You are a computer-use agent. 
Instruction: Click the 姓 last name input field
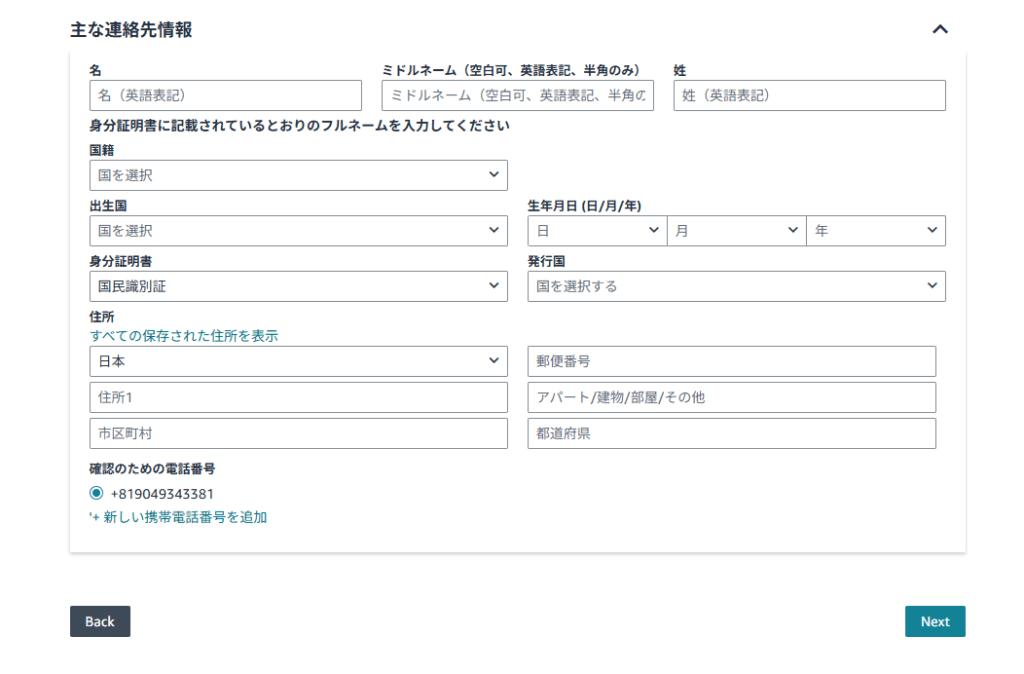[x=809, y=96]
